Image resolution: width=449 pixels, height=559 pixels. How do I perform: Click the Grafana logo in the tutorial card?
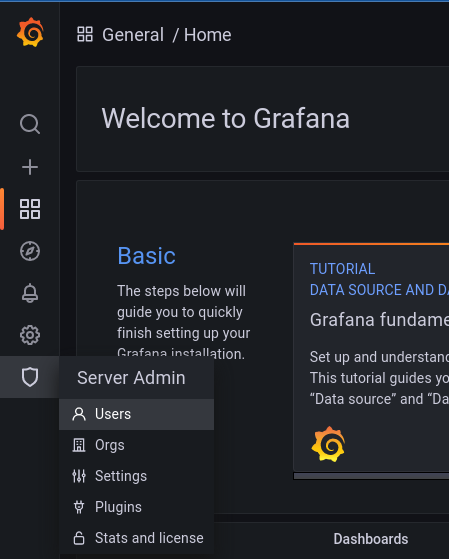(x=328, y=444)
